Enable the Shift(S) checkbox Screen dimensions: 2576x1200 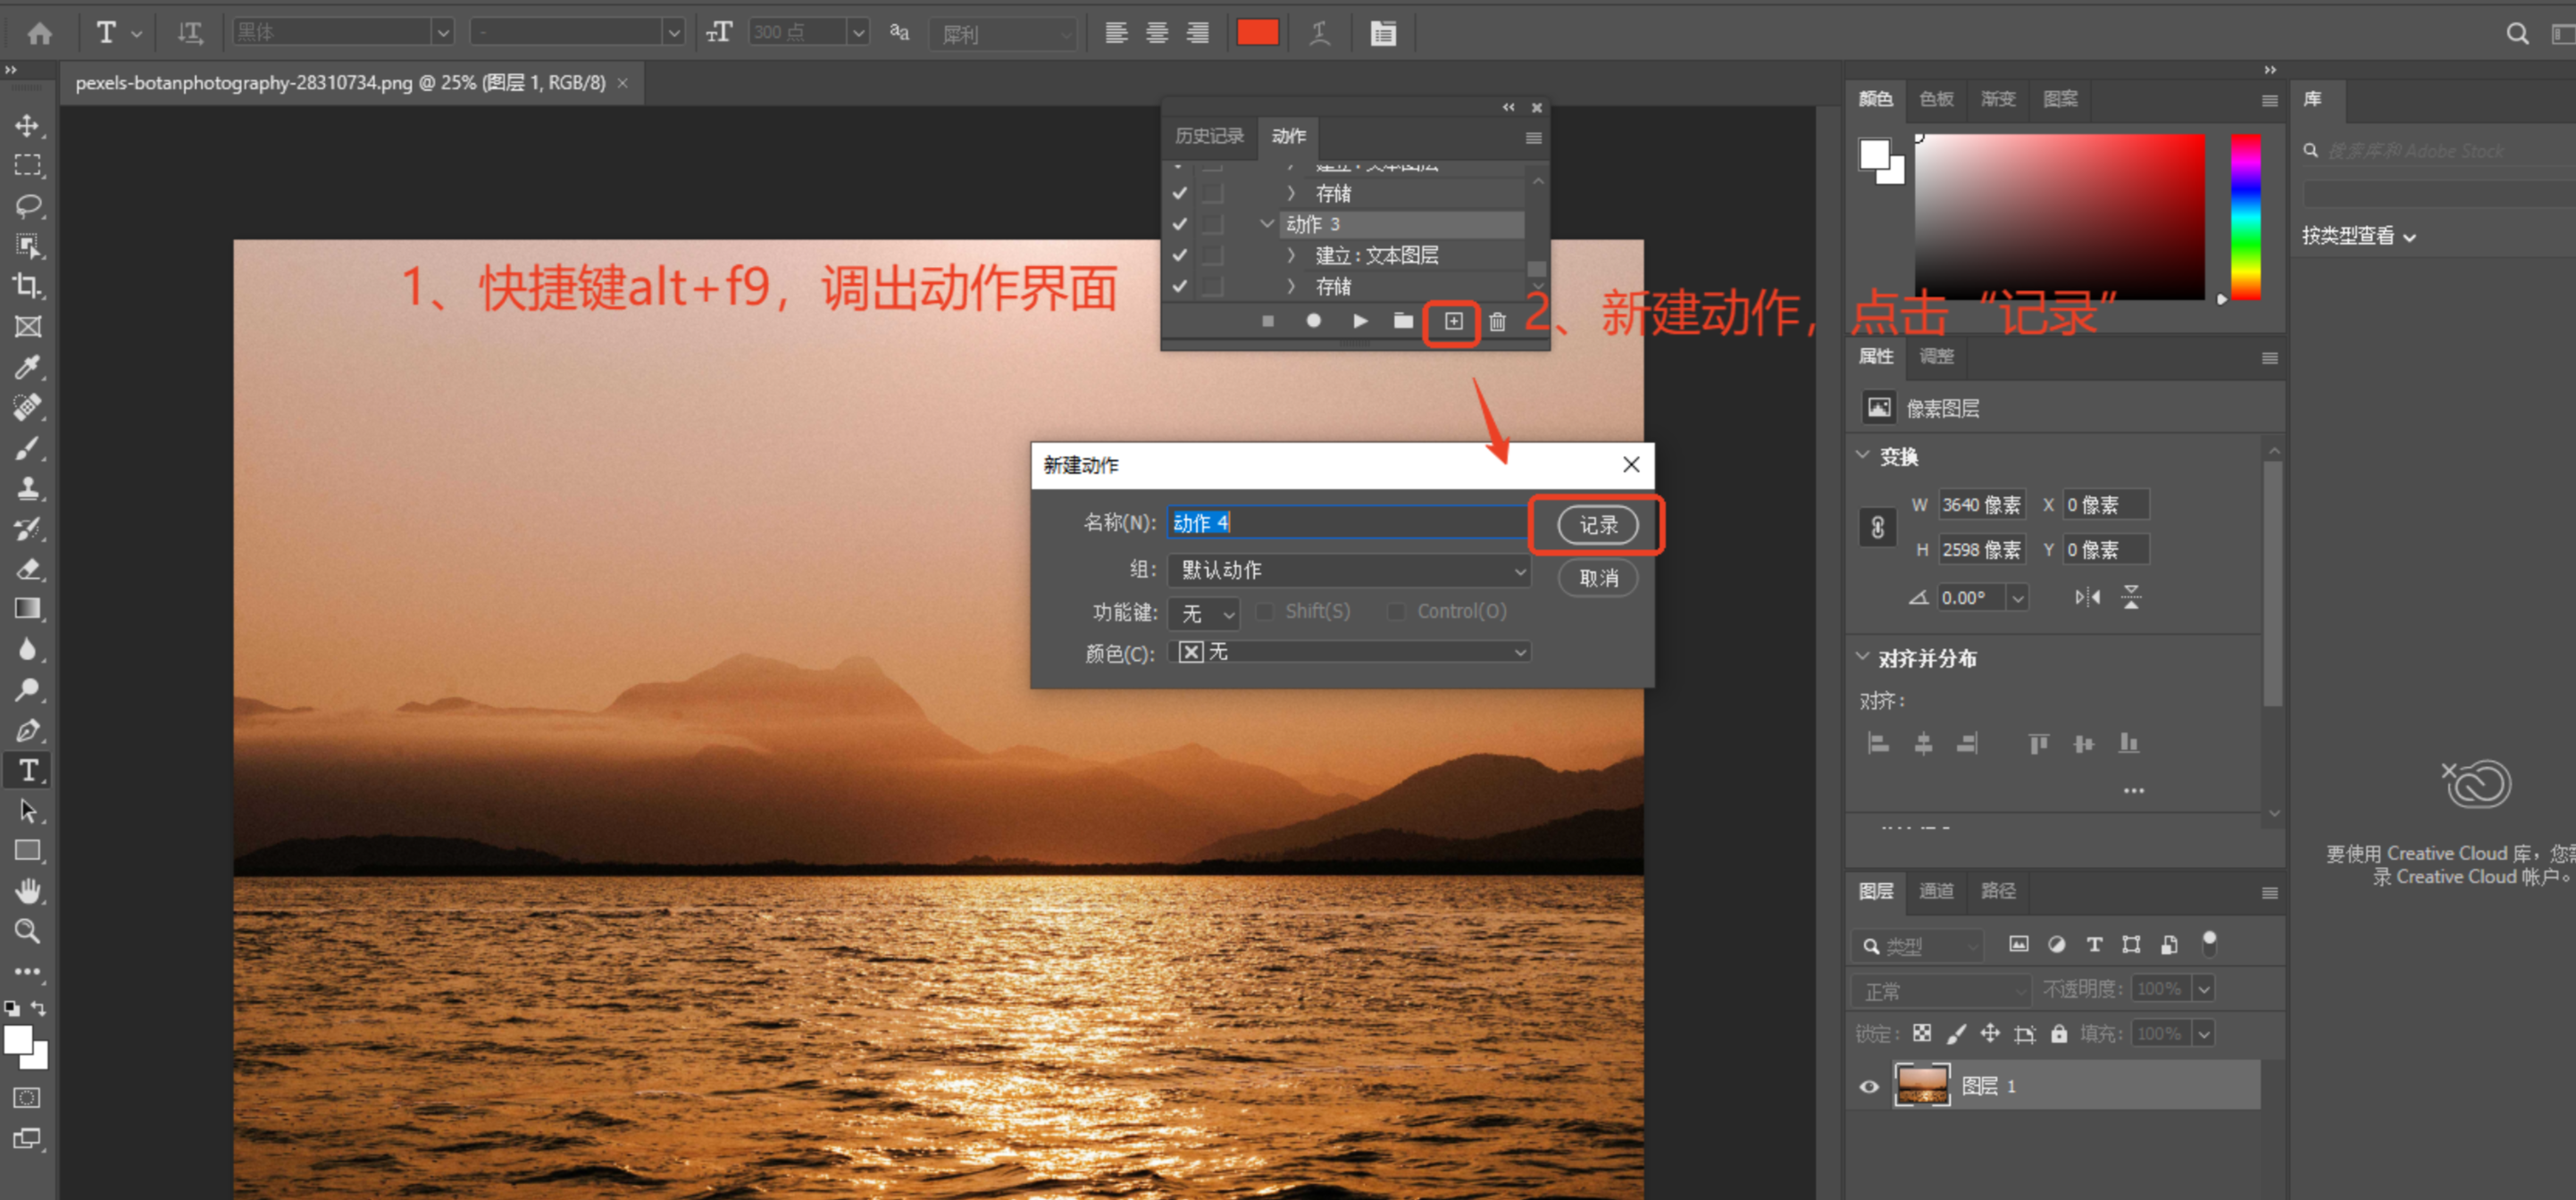pos(1265,612)
